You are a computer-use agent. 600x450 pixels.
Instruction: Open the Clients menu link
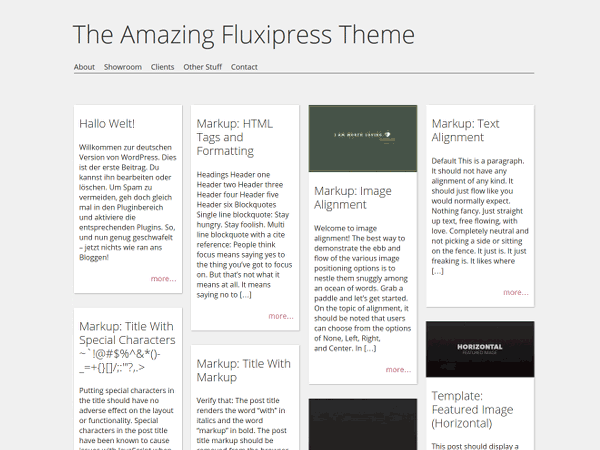point(162,67)
